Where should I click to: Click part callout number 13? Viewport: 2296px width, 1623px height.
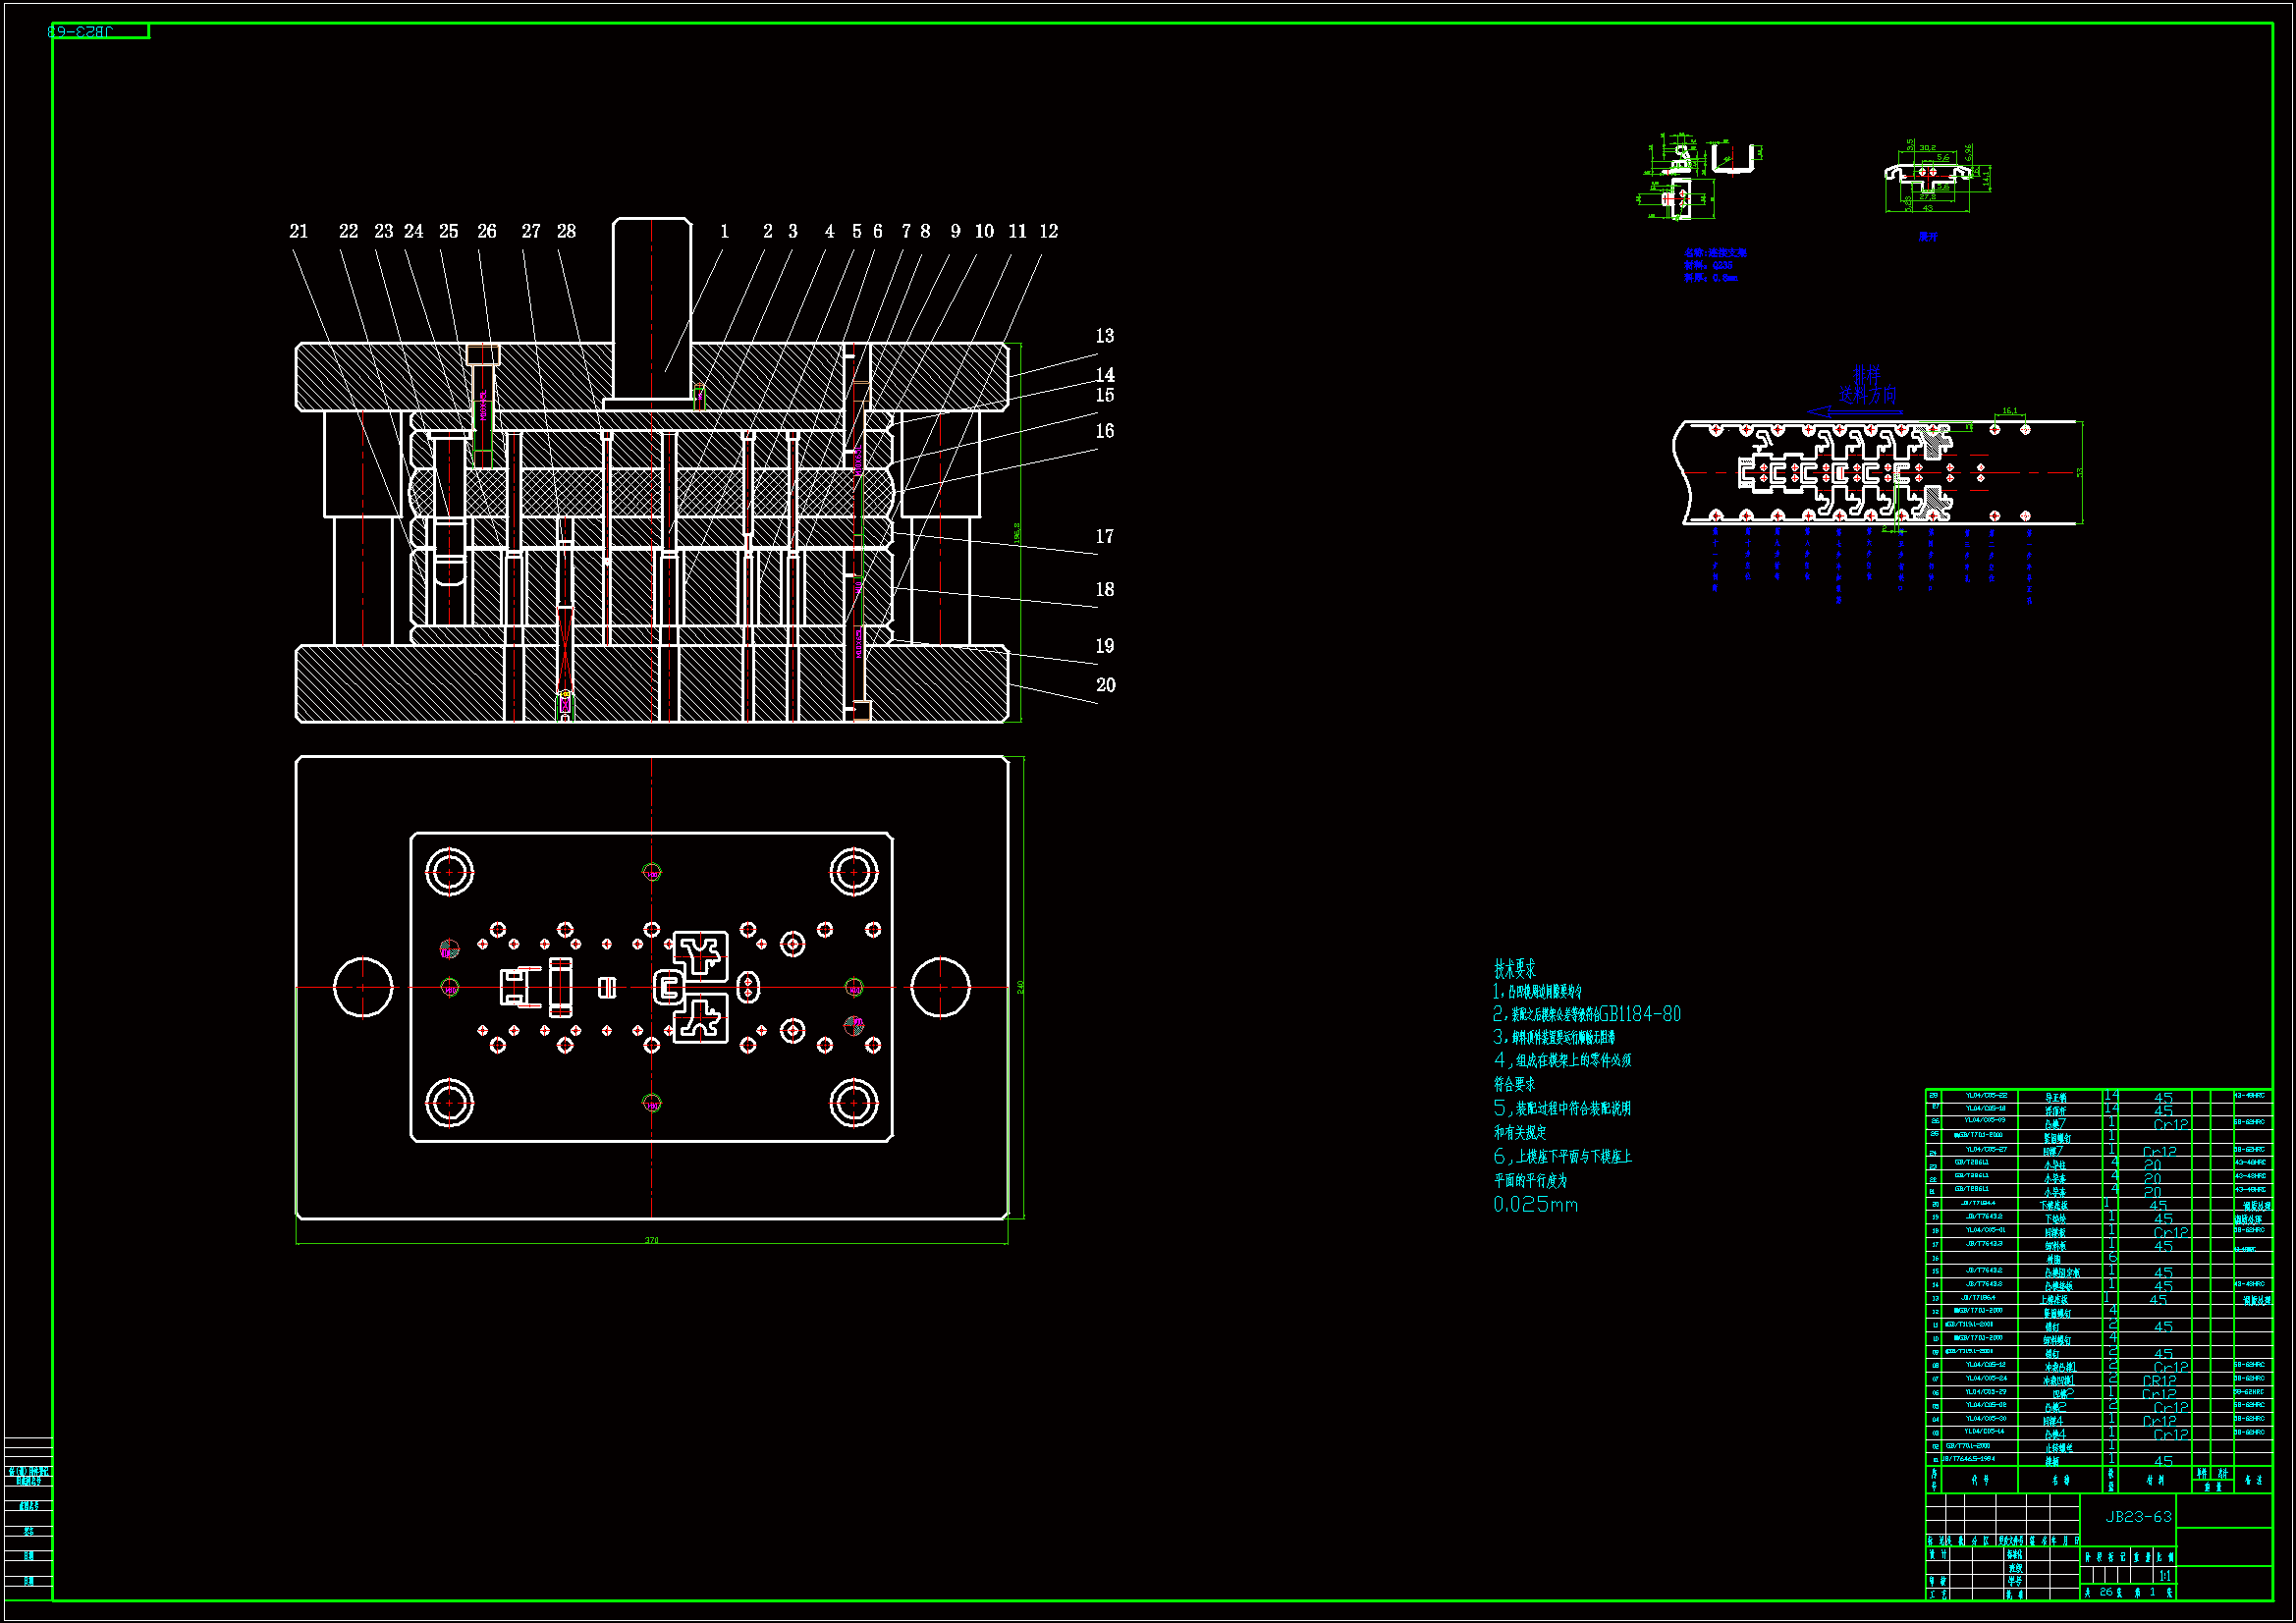[x=1104, y=336]
